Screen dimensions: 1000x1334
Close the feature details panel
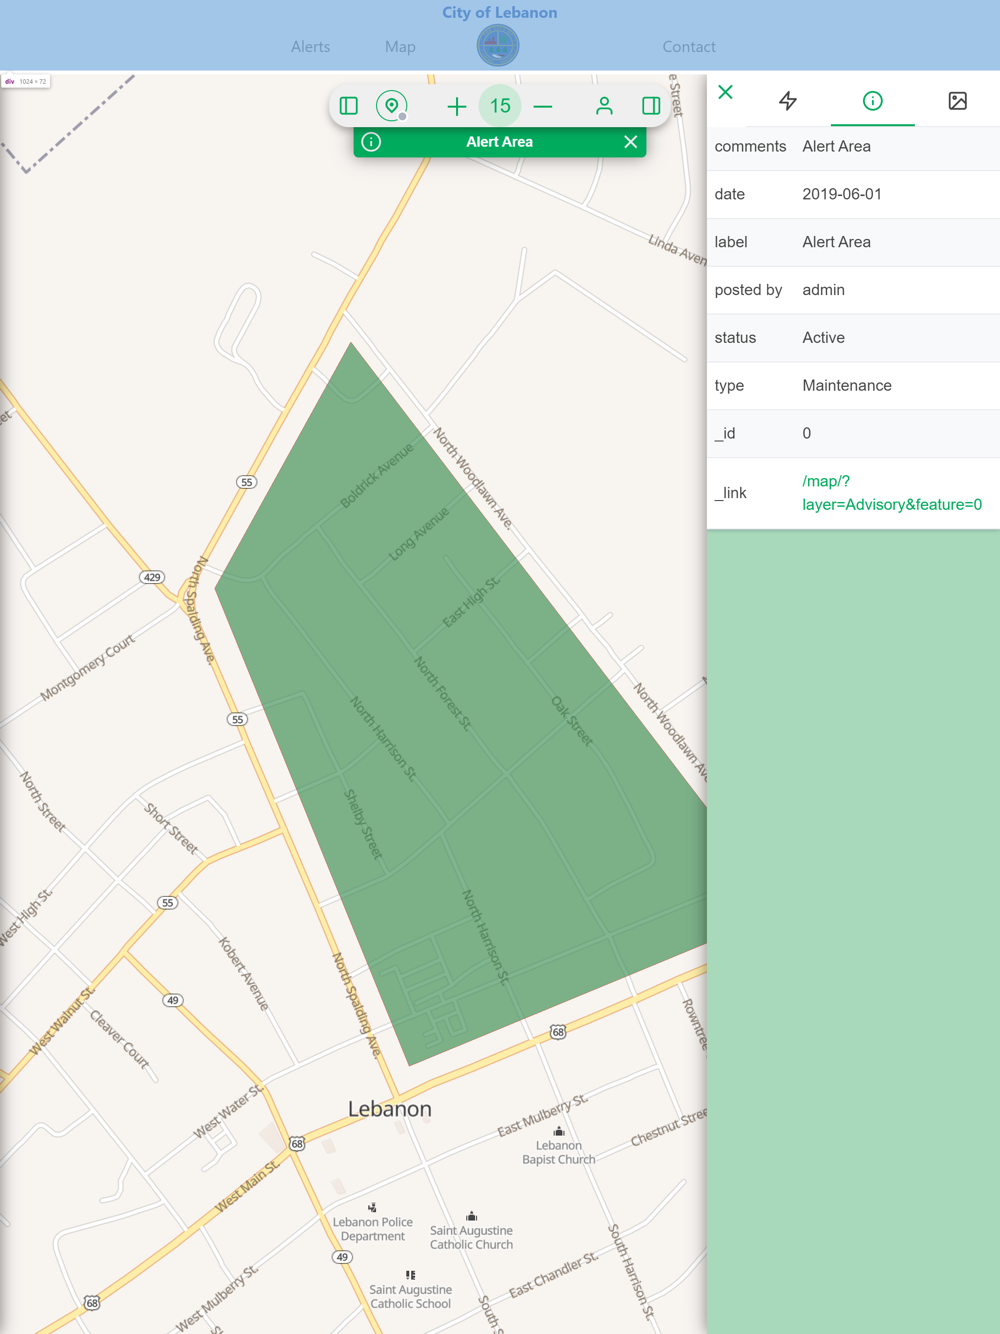(x=726, y=93)
